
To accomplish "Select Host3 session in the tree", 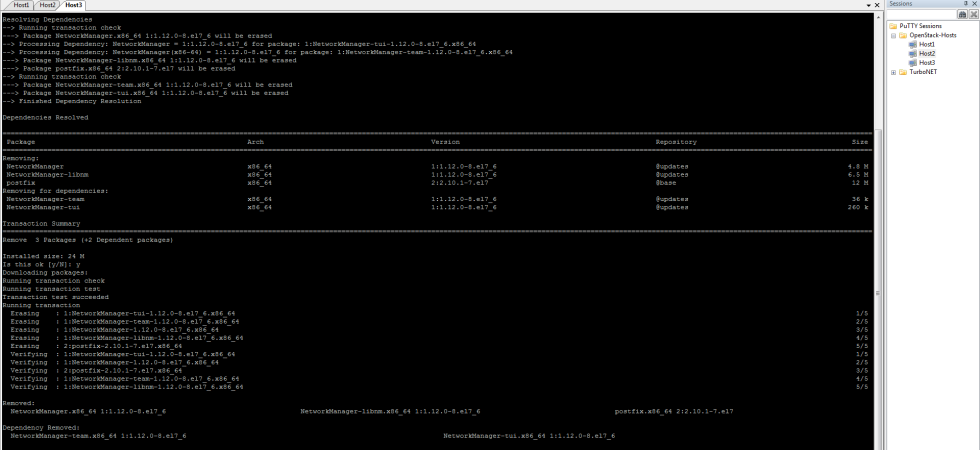I will coord(927,62).
